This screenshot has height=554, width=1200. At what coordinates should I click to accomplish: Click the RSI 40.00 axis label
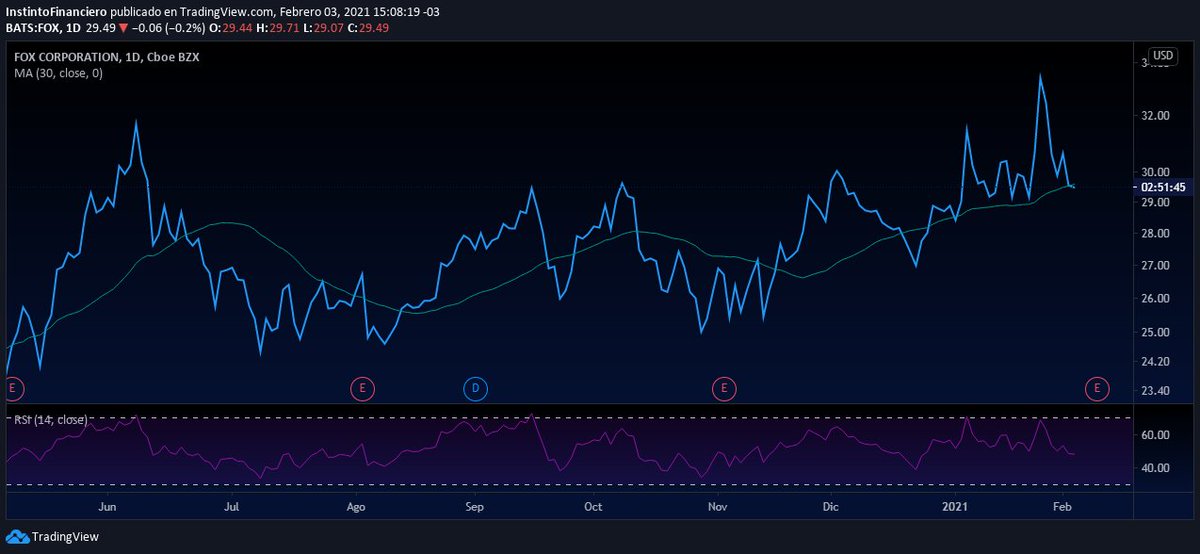point(1155,468)
